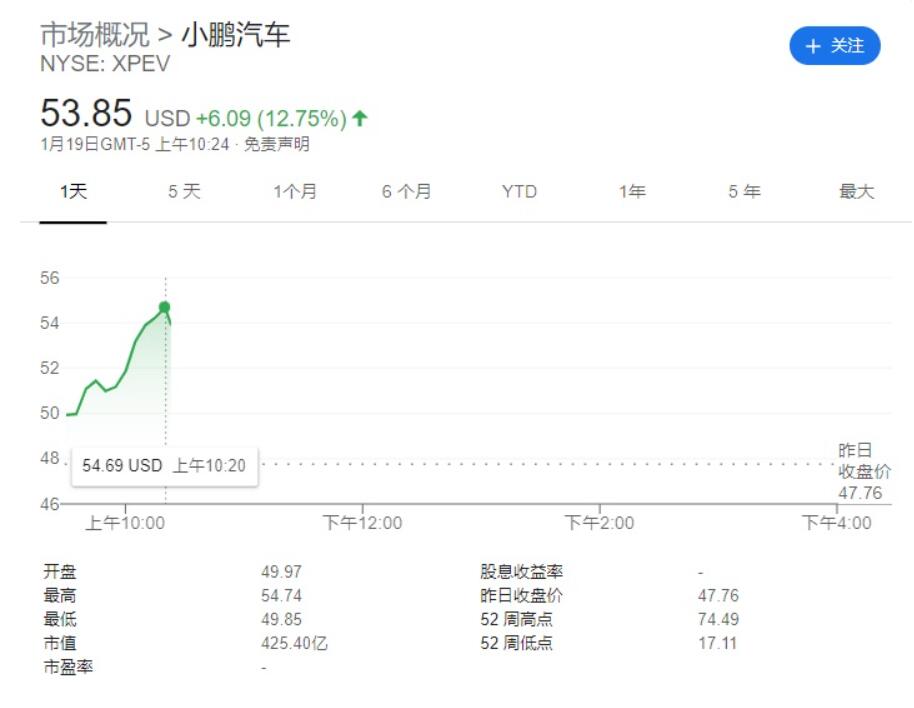Click the green data point marker on chart
This screenshot has height=708, width=914.
(164, 307)
